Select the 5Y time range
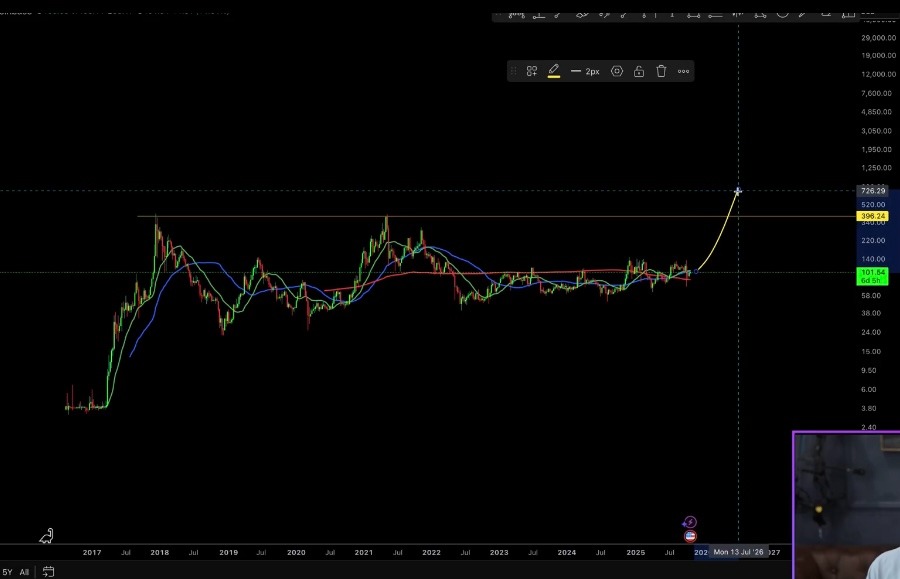The image size is (900, 579). click(7, 572)
